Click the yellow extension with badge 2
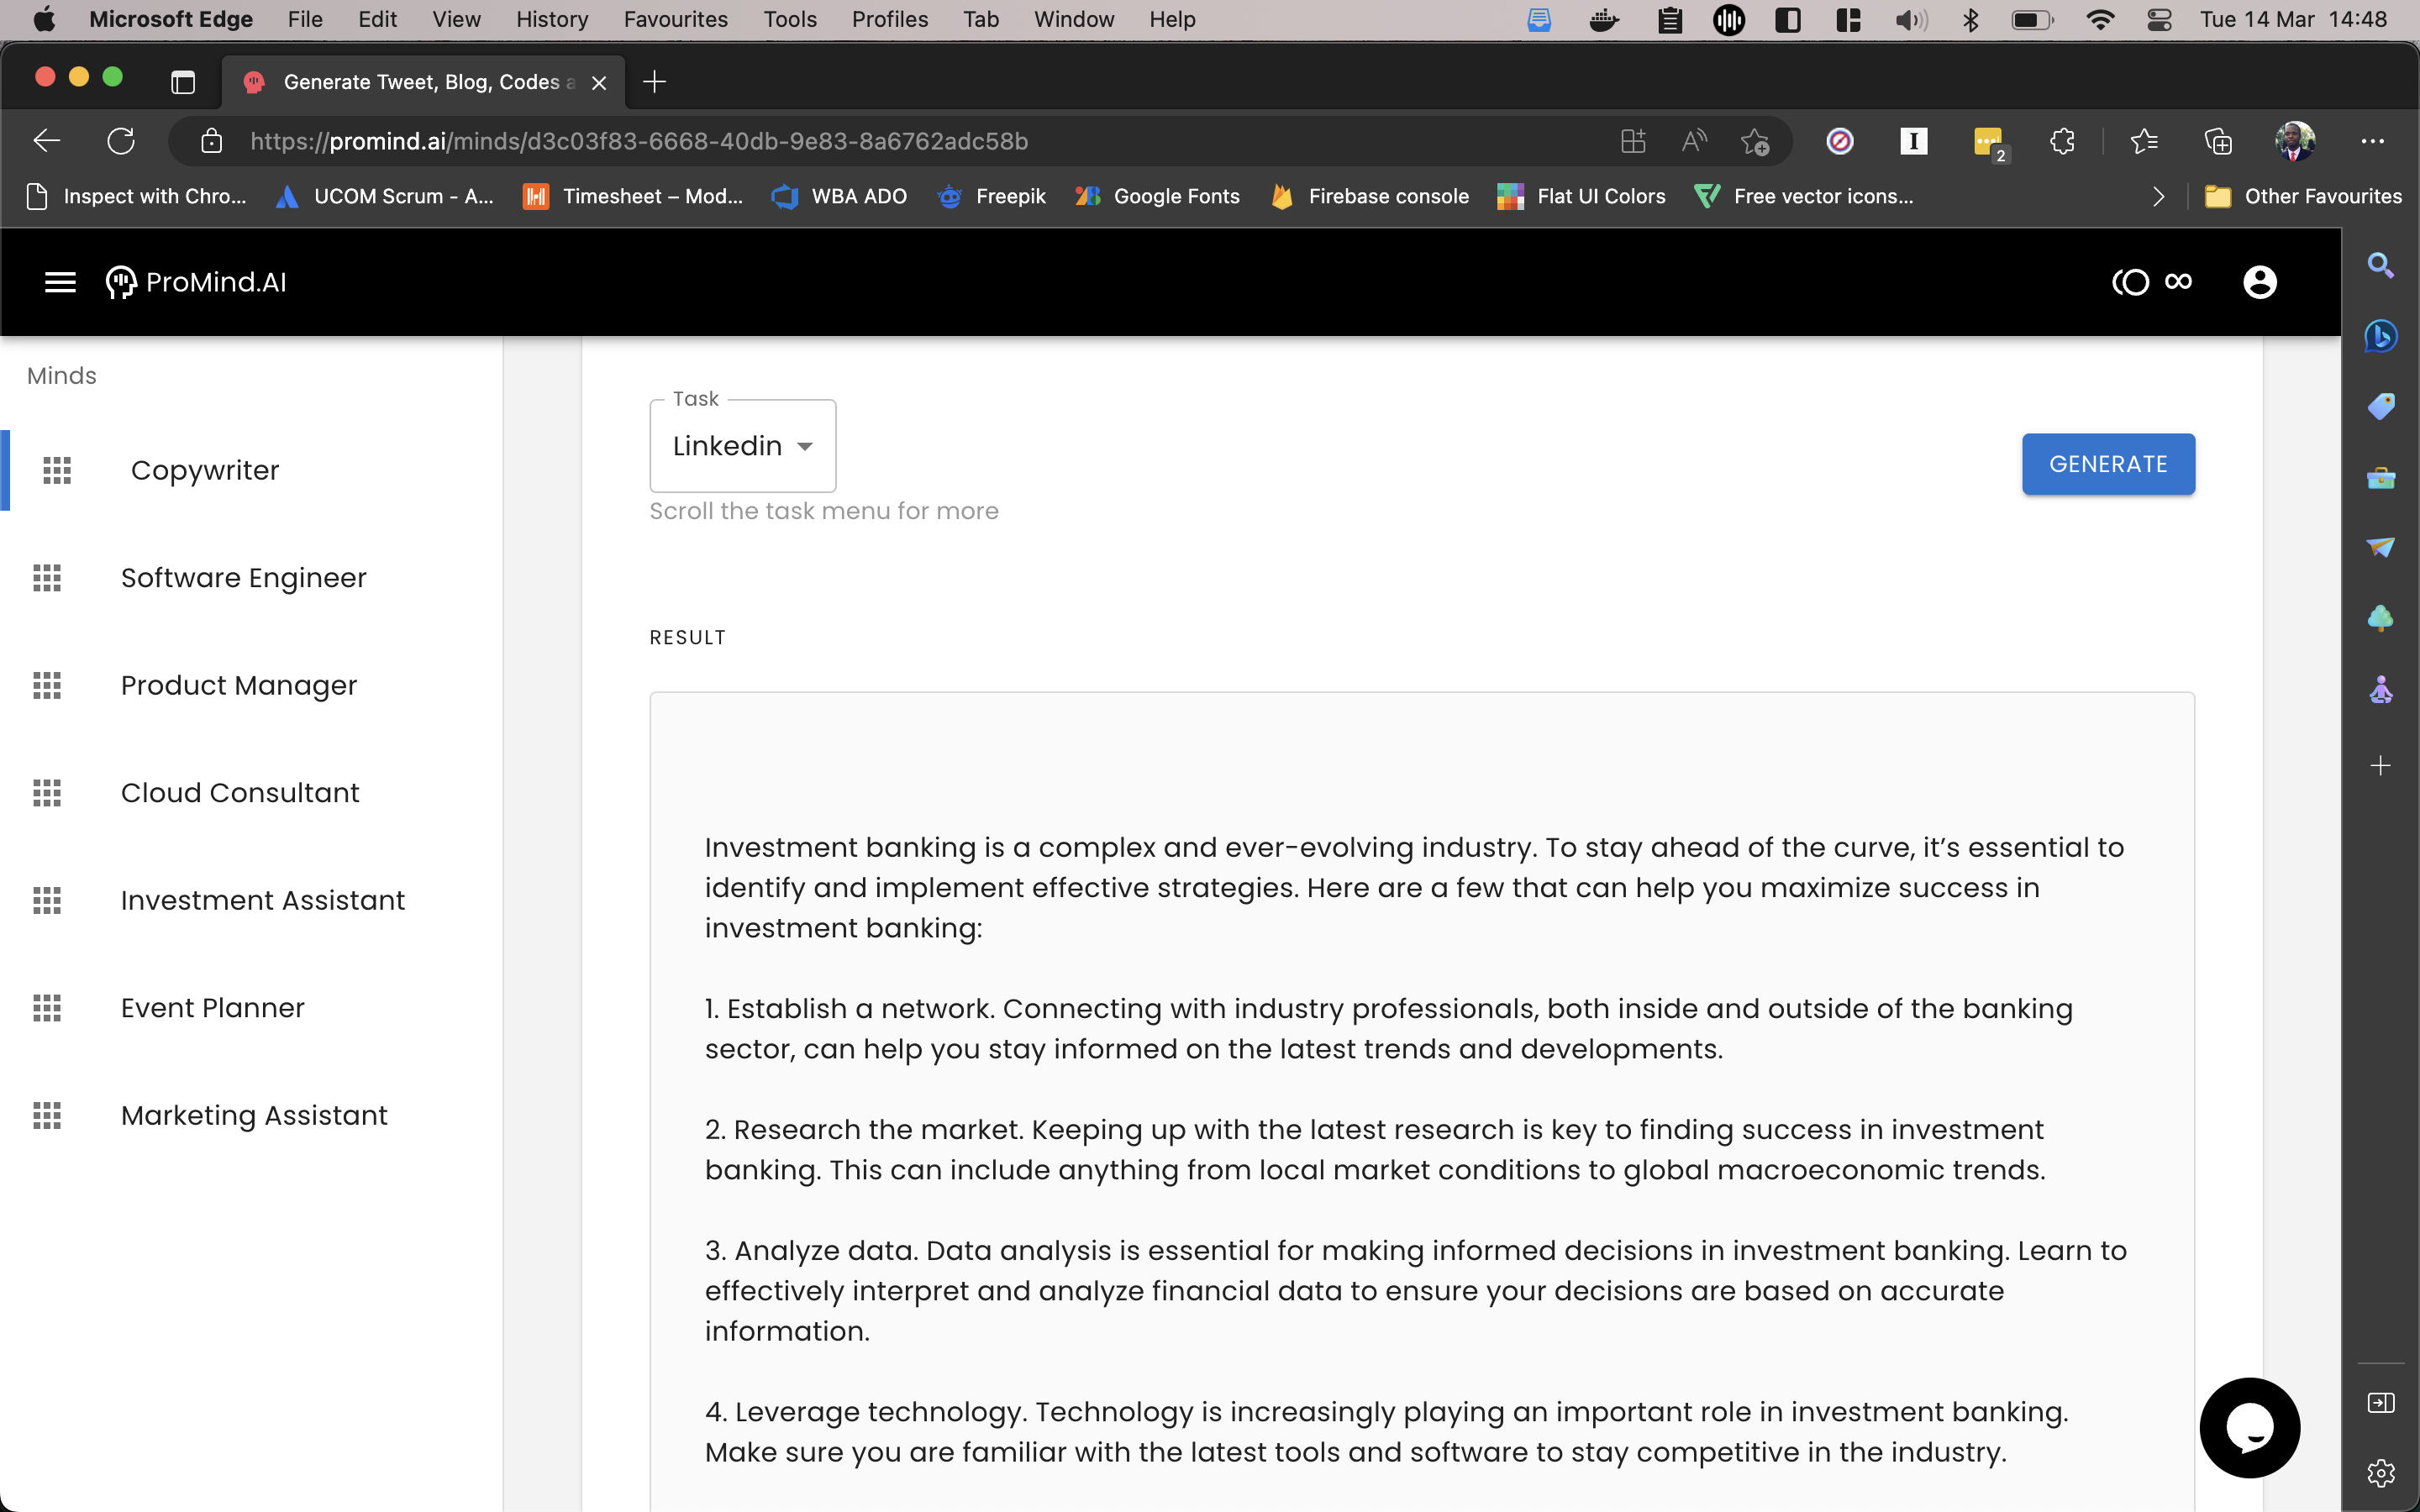 (x=1990, y=144)
